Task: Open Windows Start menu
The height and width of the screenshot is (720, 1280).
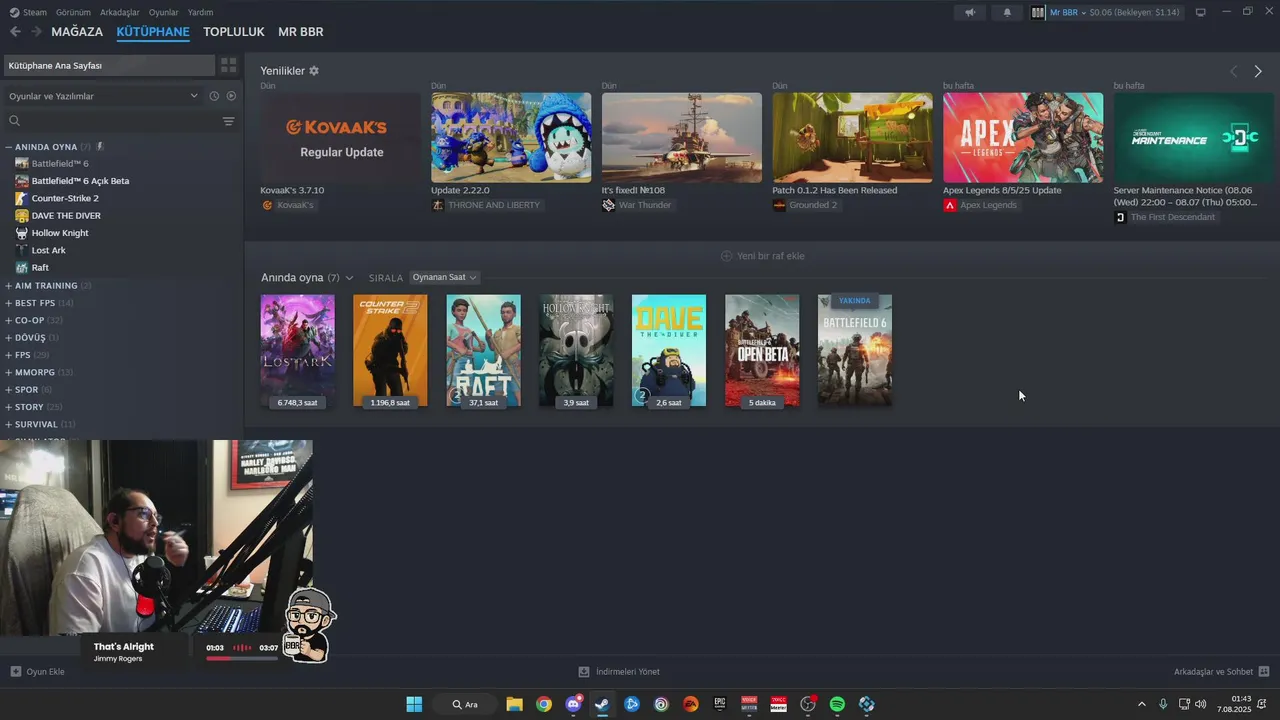Action: (414, 704)
